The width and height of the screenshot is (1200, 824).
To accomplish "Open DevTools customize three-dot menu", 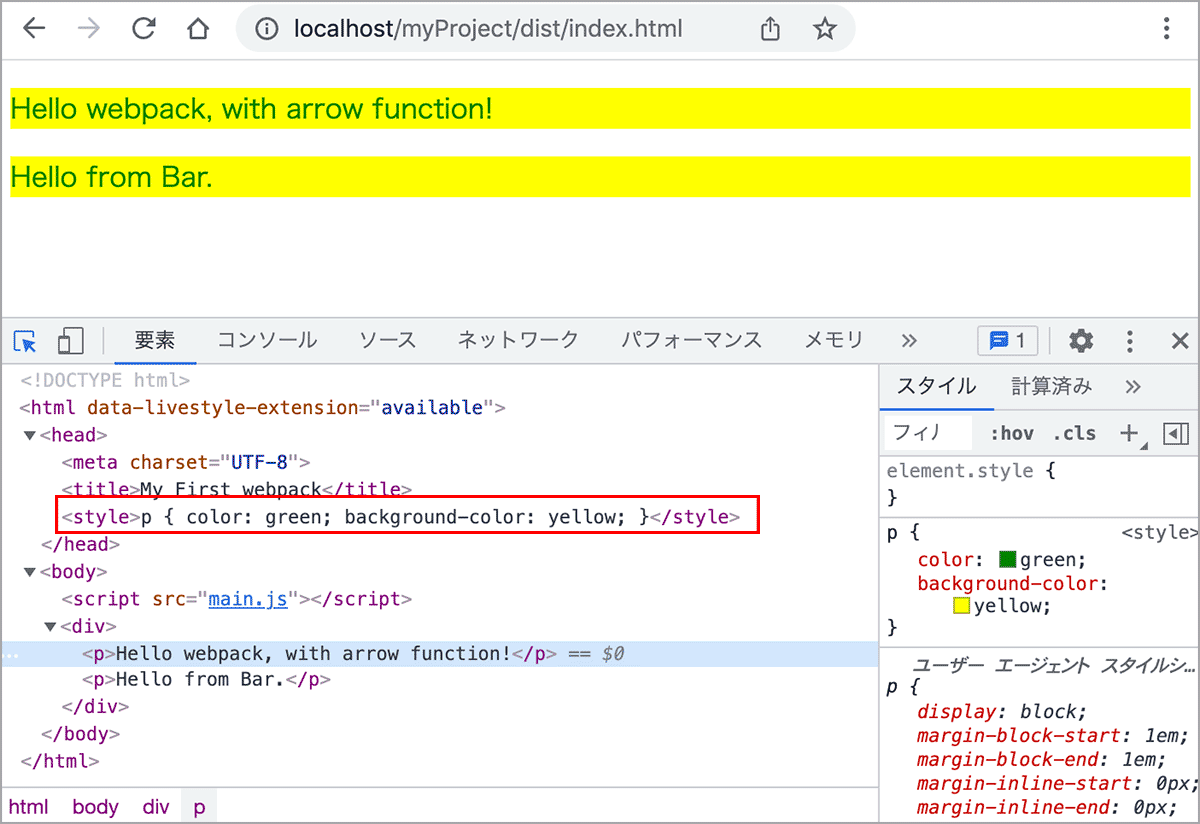I will 1130,341.
